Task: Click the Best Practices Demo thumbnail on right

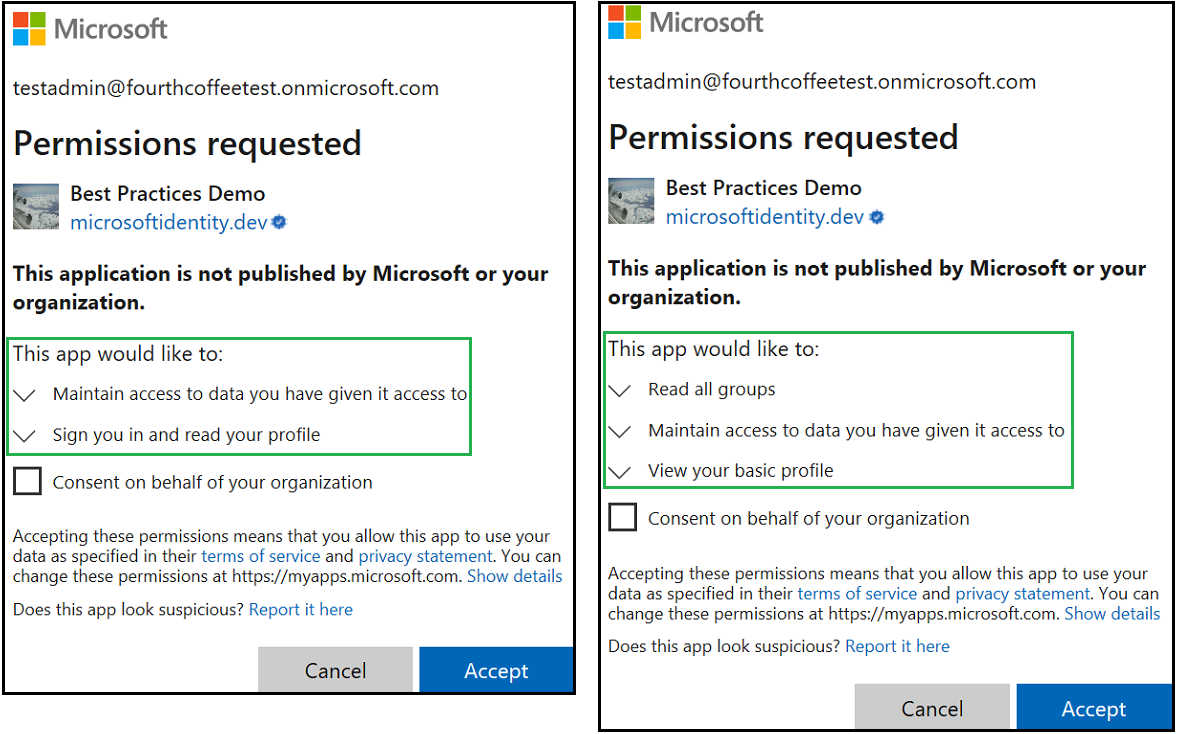Action: 631,200
